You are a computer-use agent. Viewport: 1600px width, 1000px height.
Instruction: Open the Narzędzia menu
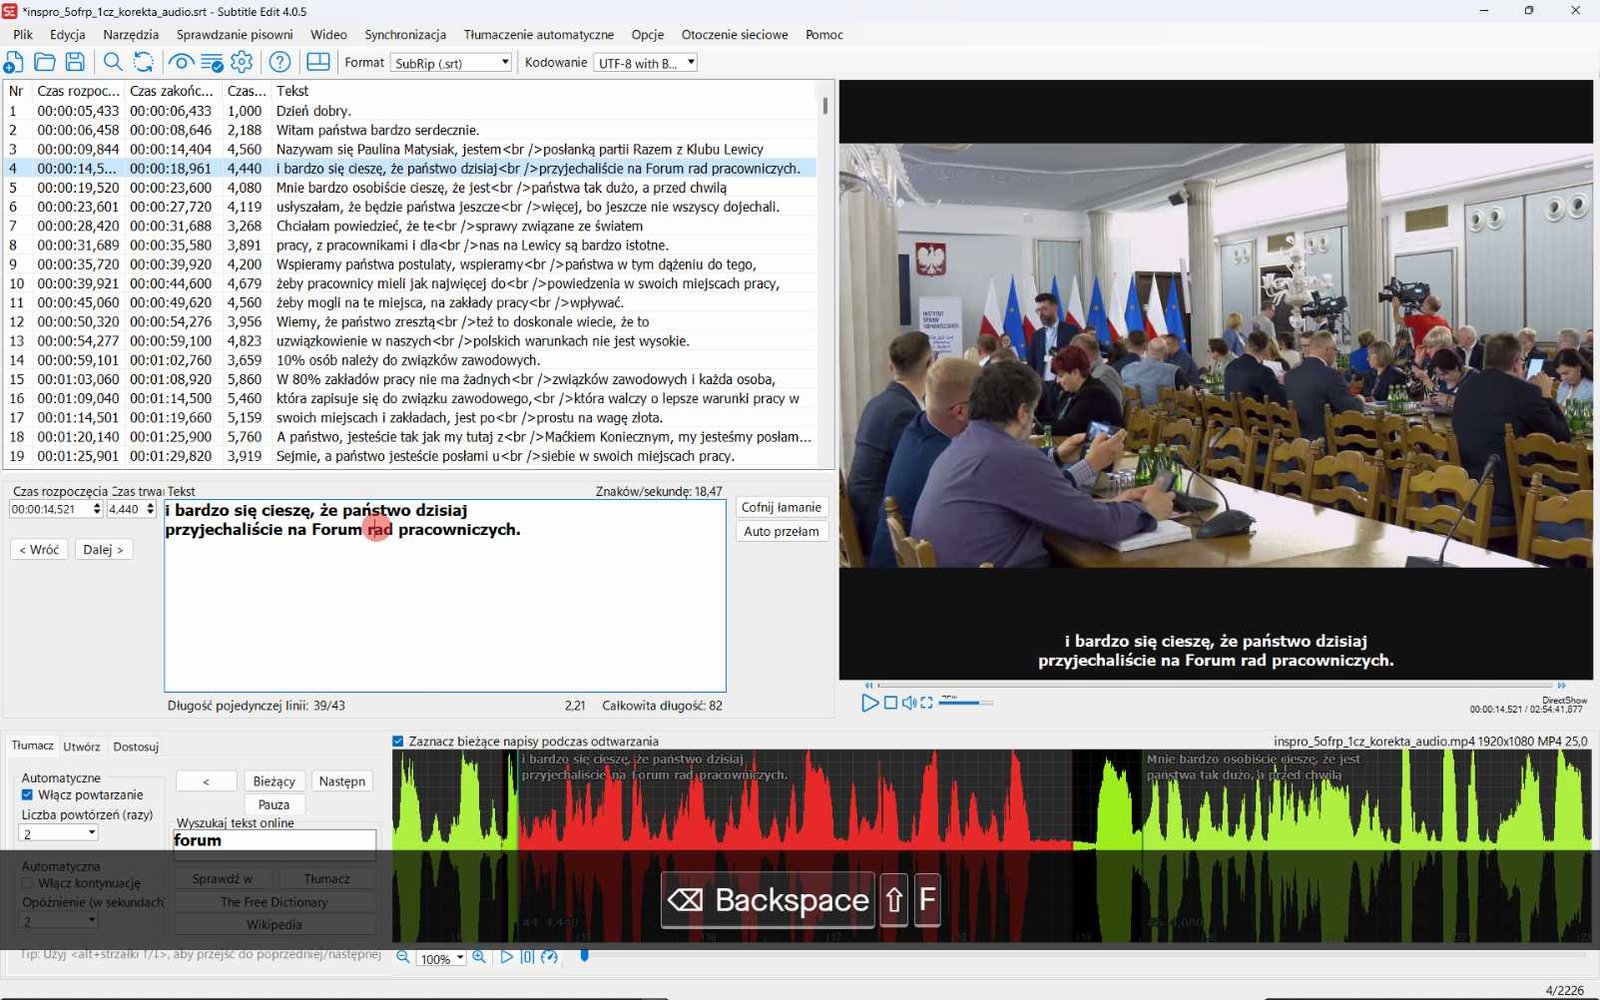coord(131,34)
